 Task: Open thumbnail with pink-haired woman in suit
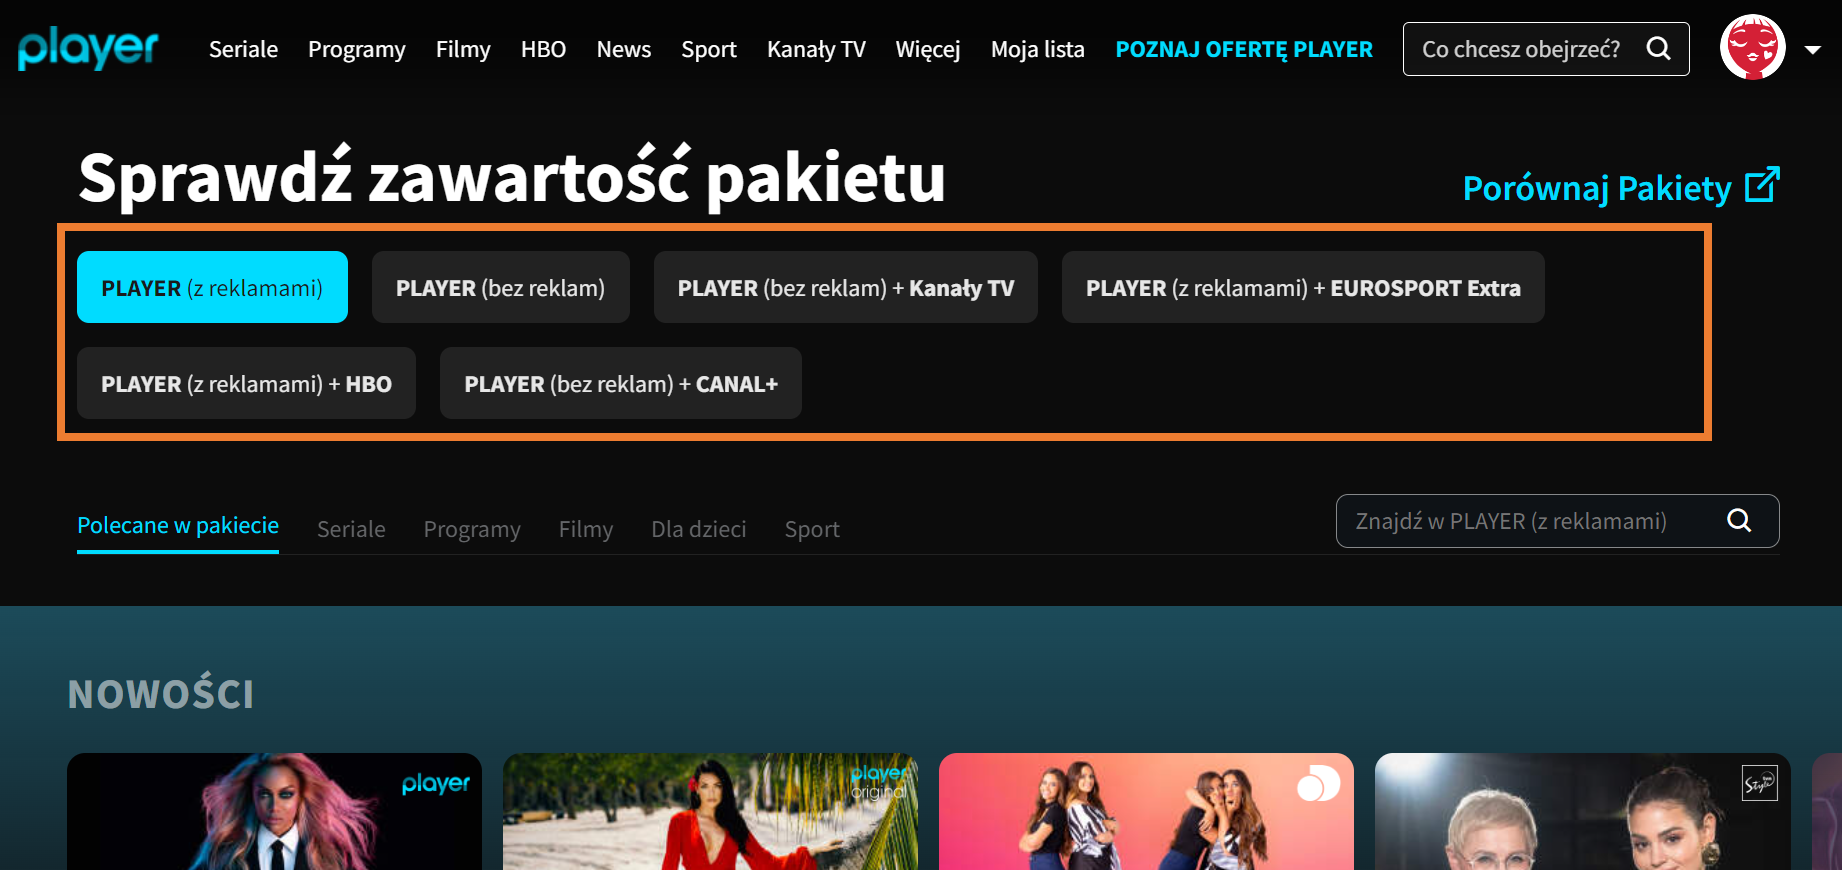tap(274, 811)
